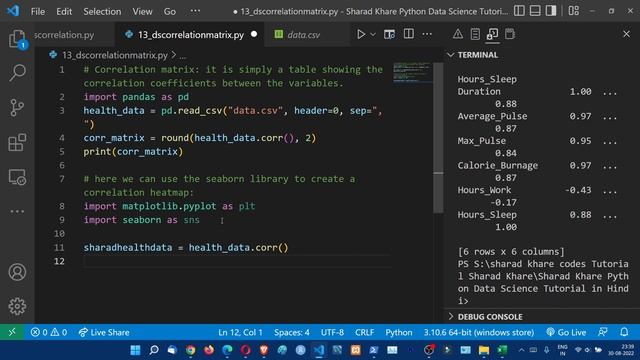Show the Problems panel warning icon
The width and height of the screenshot is (640, 360).
click(458, 34)
